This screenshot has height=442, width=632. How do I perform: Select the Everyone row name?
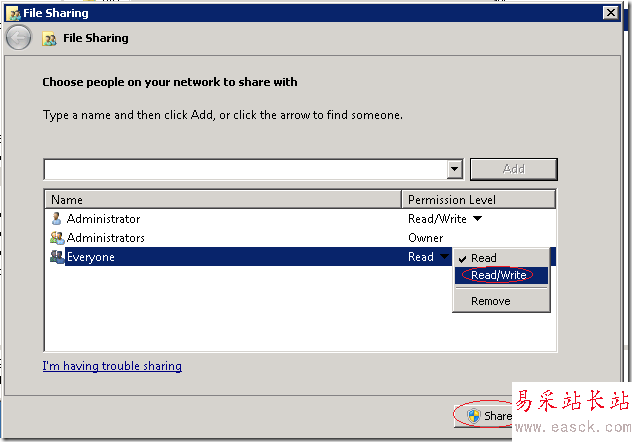pos(91,257)
